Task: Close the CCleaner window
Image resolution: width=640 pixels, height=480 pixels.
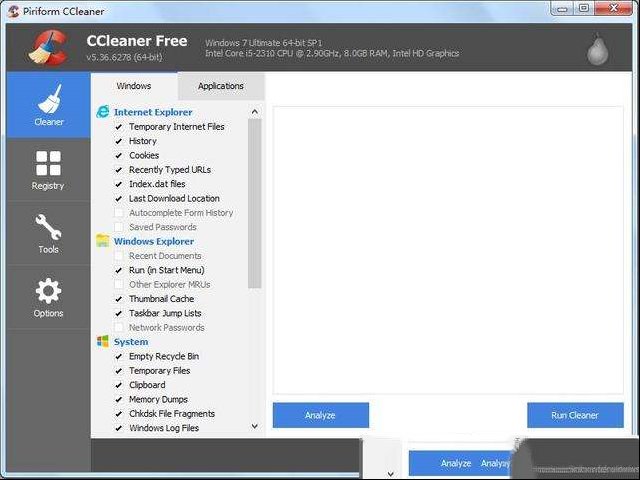Action: pos(613,9)
